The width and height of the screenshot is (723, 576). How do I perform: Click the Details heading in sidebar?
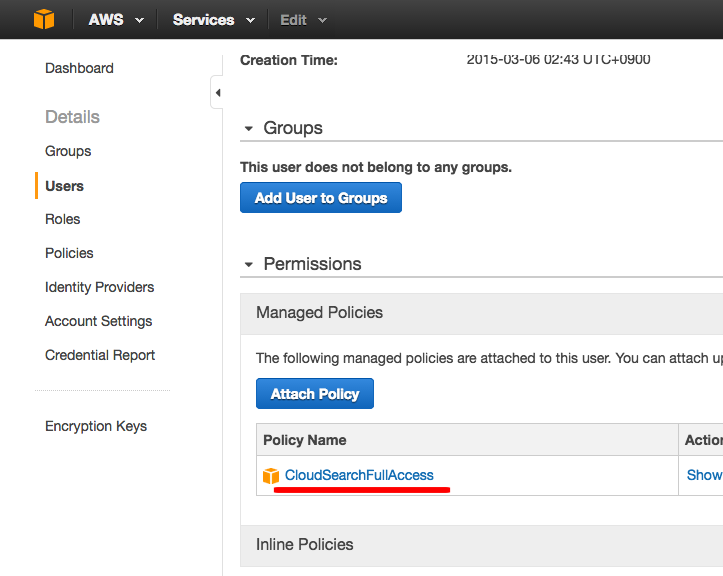(x=72, y=117)
